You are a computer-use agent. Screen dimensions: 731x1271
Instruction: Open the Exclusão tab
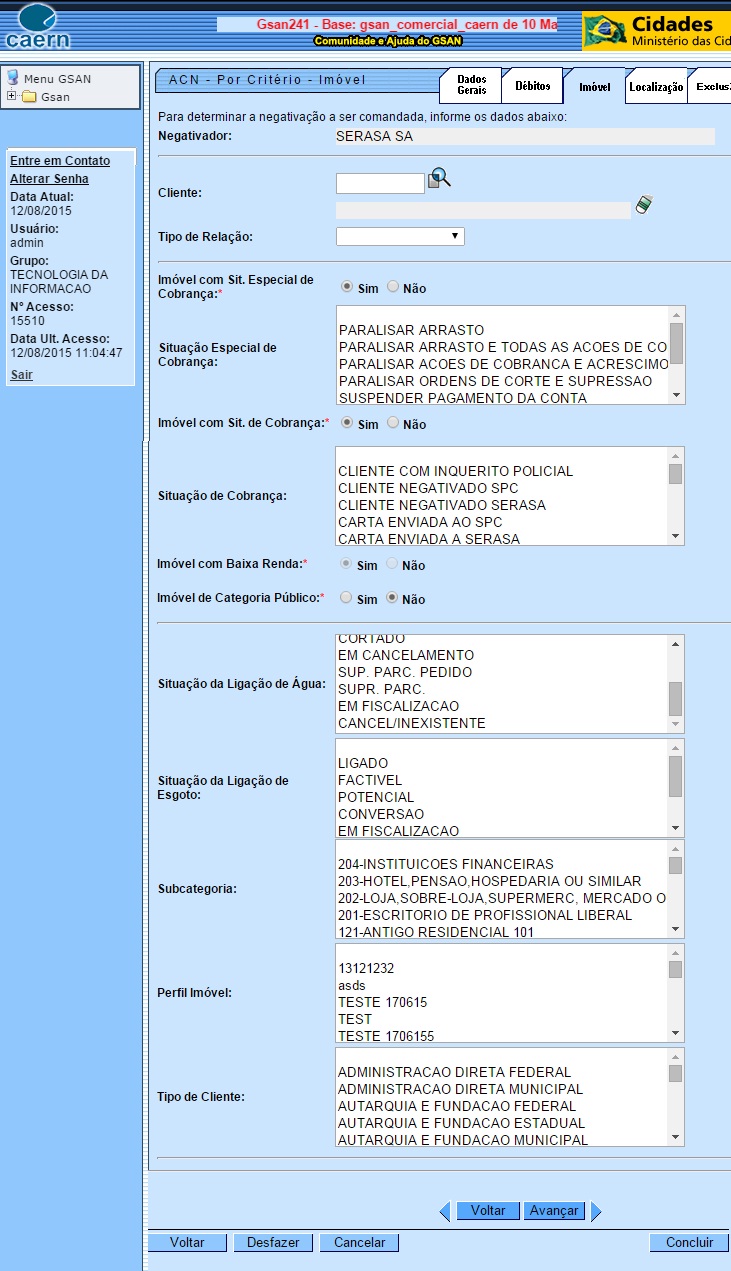(x=710, y=87)
